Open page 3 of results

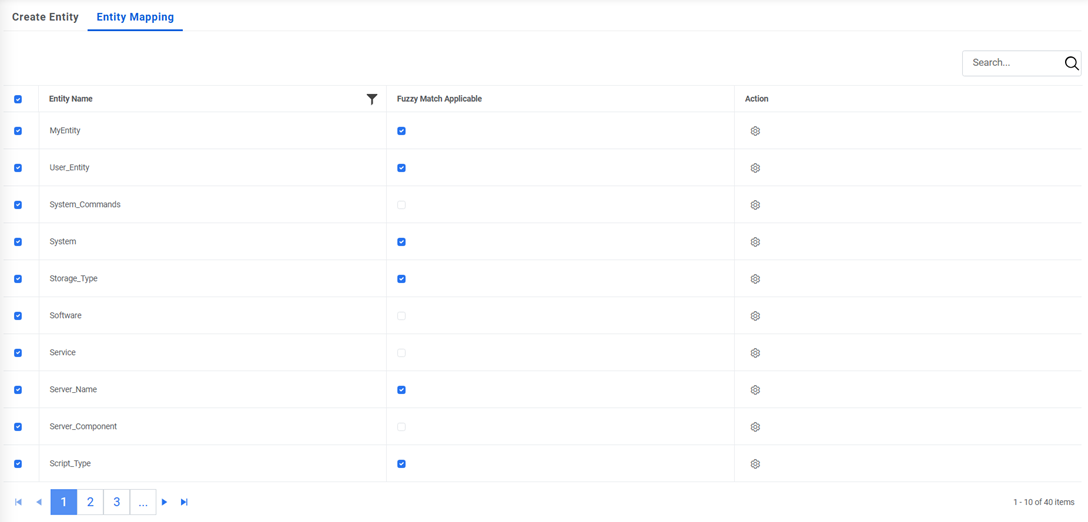(116, 502)
